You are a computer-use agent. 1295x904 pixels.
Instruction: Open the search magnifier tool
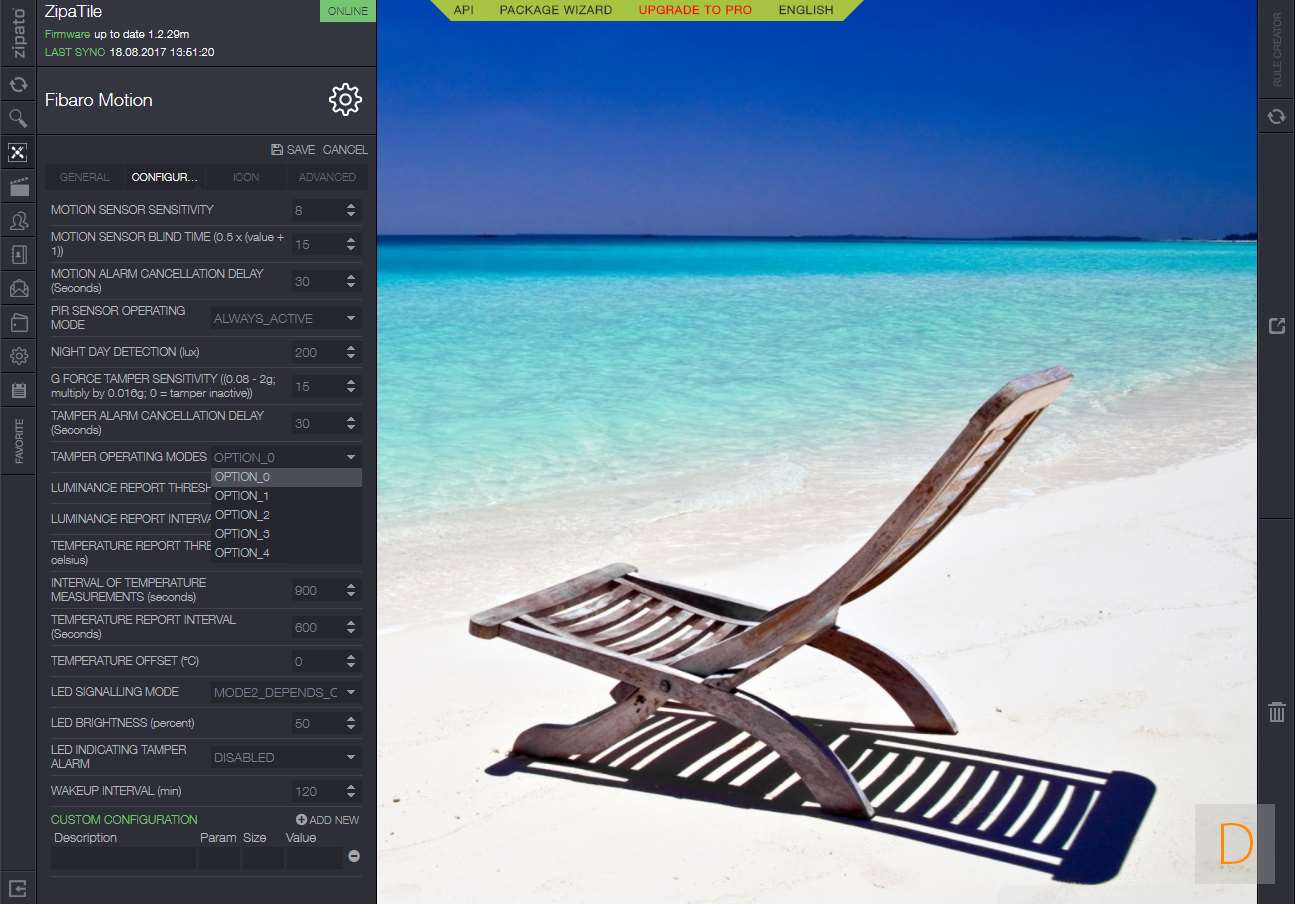(x=18, y=119)
